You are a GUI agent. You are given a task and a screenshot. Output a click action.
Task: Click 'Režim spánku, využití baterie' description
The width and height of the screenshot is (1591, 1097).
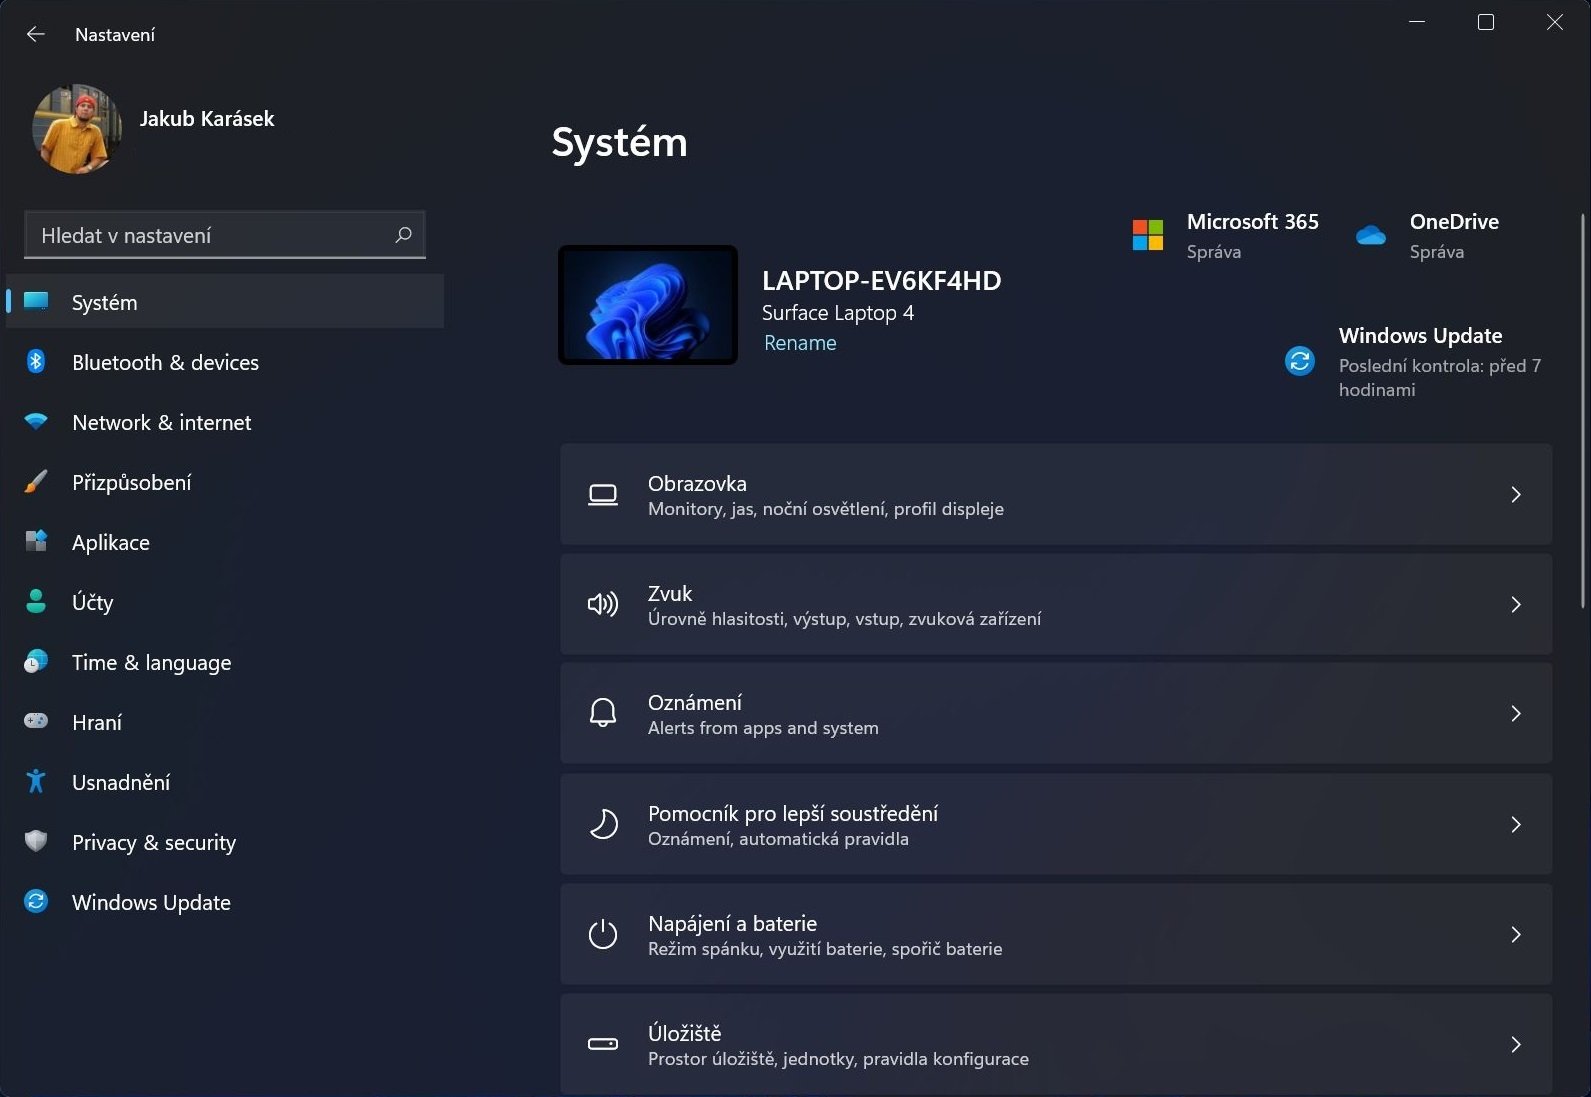825,949
